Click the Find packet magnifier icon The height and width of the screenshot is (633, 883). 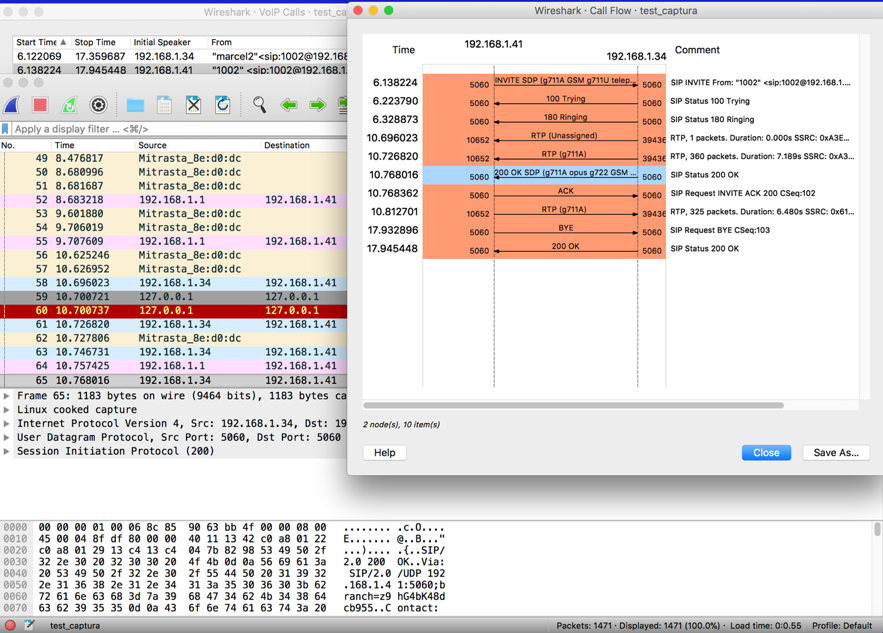pos(259,105)
